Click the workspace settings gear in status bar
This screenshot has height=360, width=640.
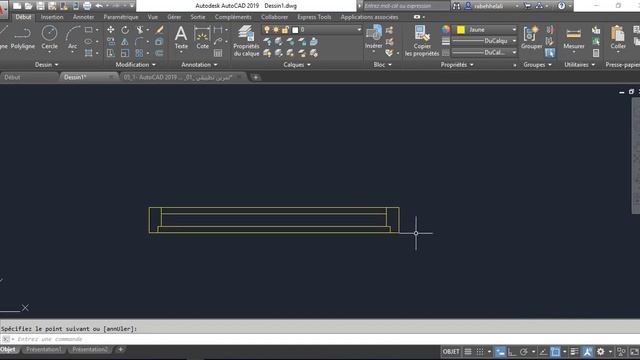[600, 351]
